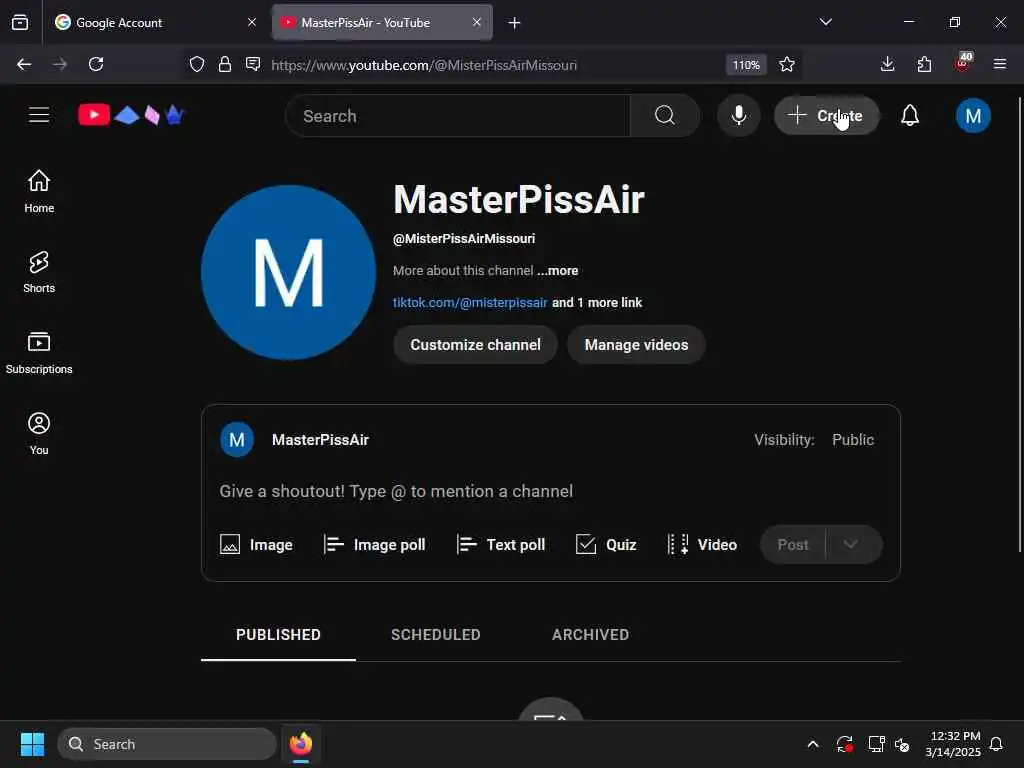Open the list all tabs dropdown

[x=825, y=22]
